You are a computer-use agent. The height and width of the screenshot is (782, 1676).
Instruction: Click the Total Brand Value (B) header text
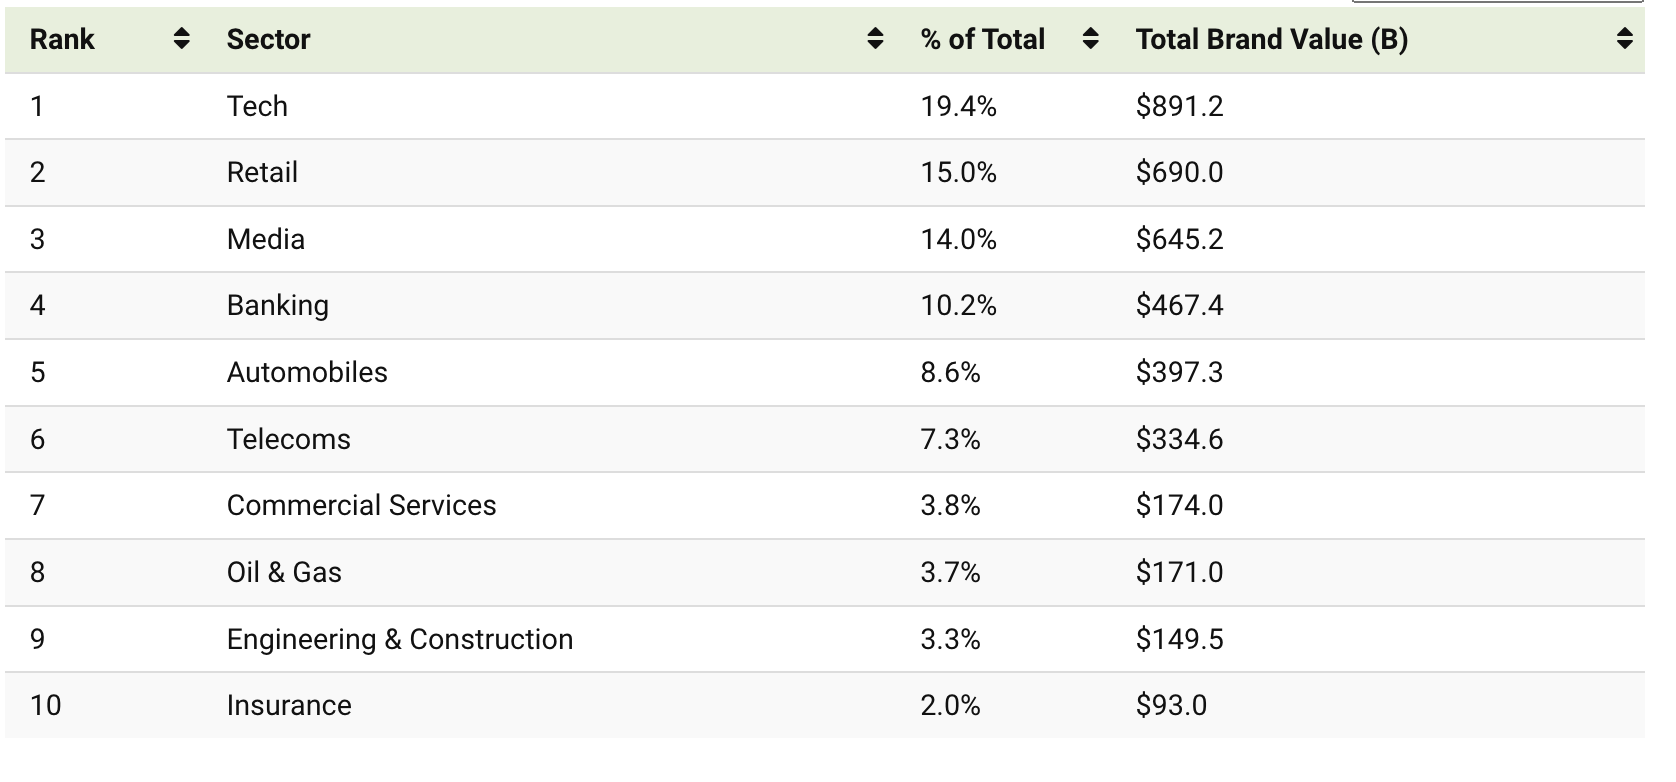click(1271, 39)
